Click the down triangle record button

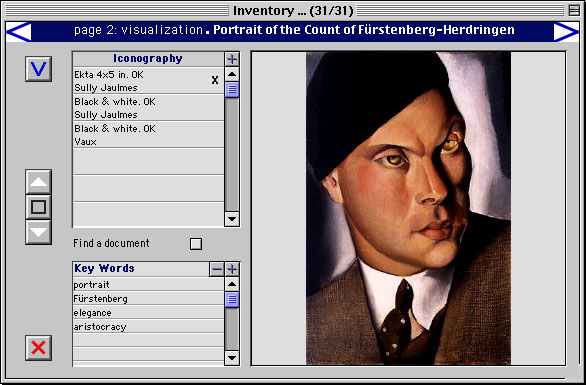38,232
